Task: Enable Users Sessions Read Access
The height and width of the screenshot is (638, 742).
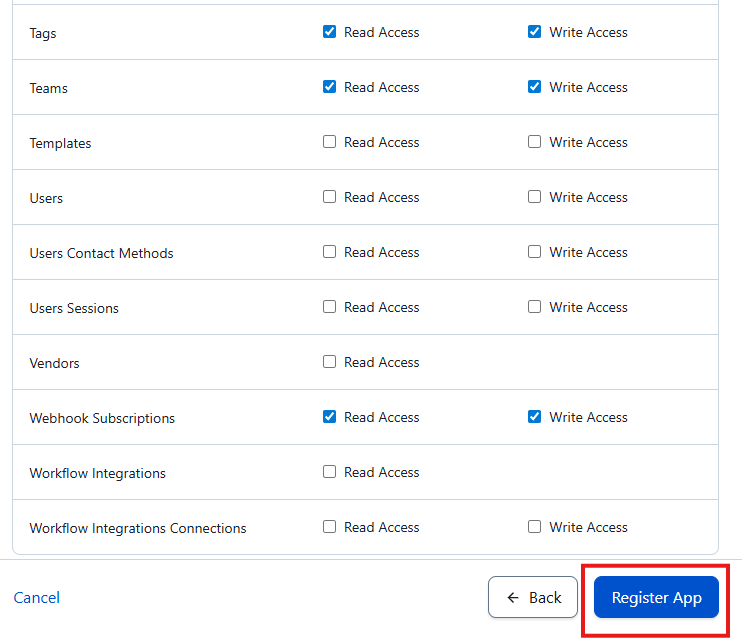Action: (x=330, y=307)
